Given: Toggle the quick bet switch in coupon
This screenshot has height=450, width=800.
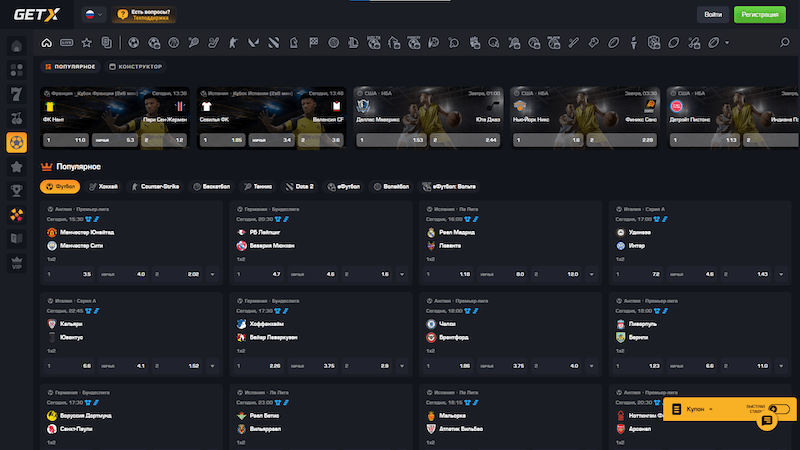Looking at the screenshot, I should tap(779, 408).
